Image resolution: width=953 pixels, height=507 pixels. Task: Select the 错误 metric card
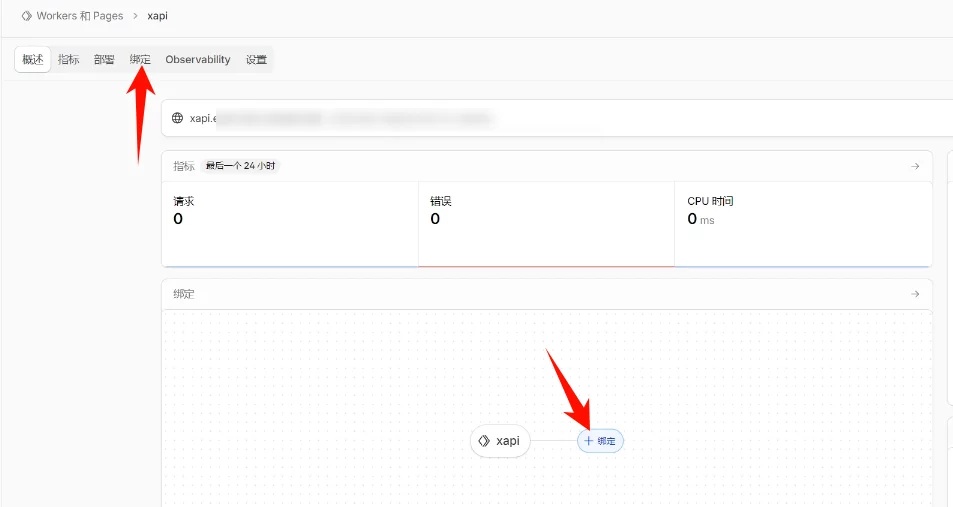546,224
